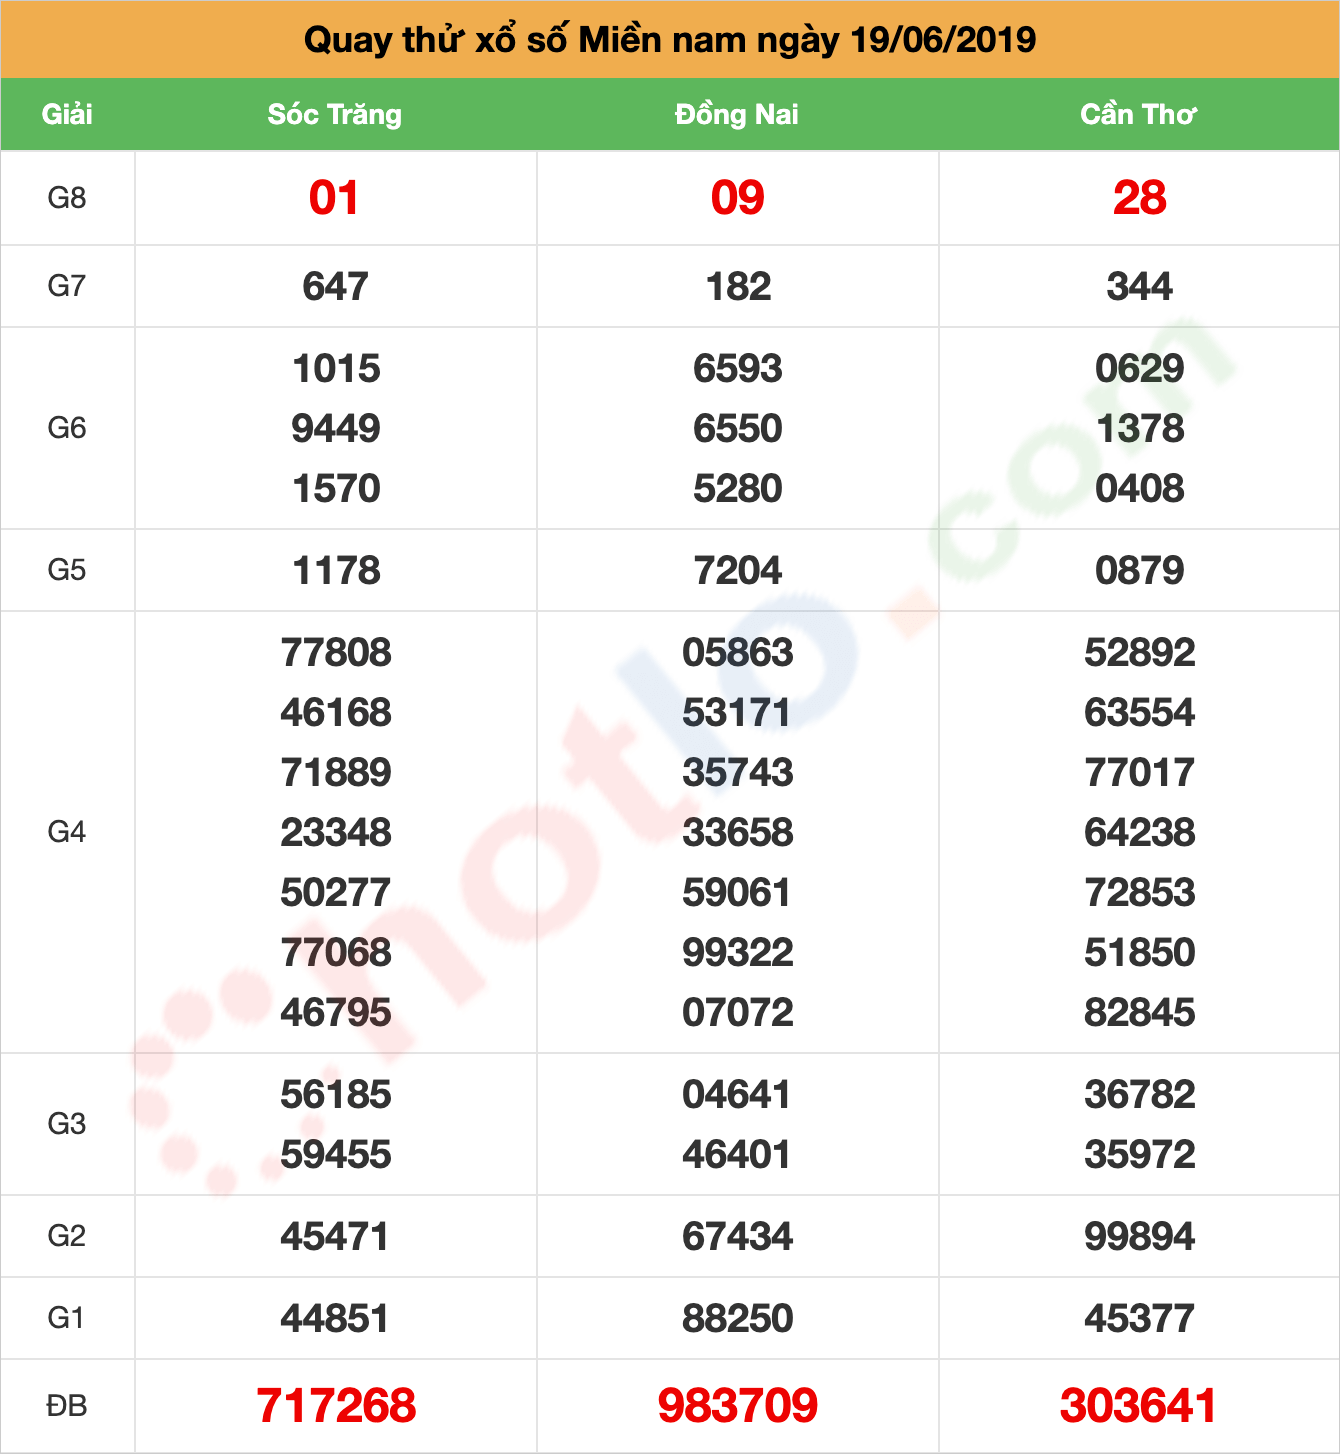Viewport: 1340px width, 1454px height.
Task: Select G2 number 67434
Action: (738, 1237)
